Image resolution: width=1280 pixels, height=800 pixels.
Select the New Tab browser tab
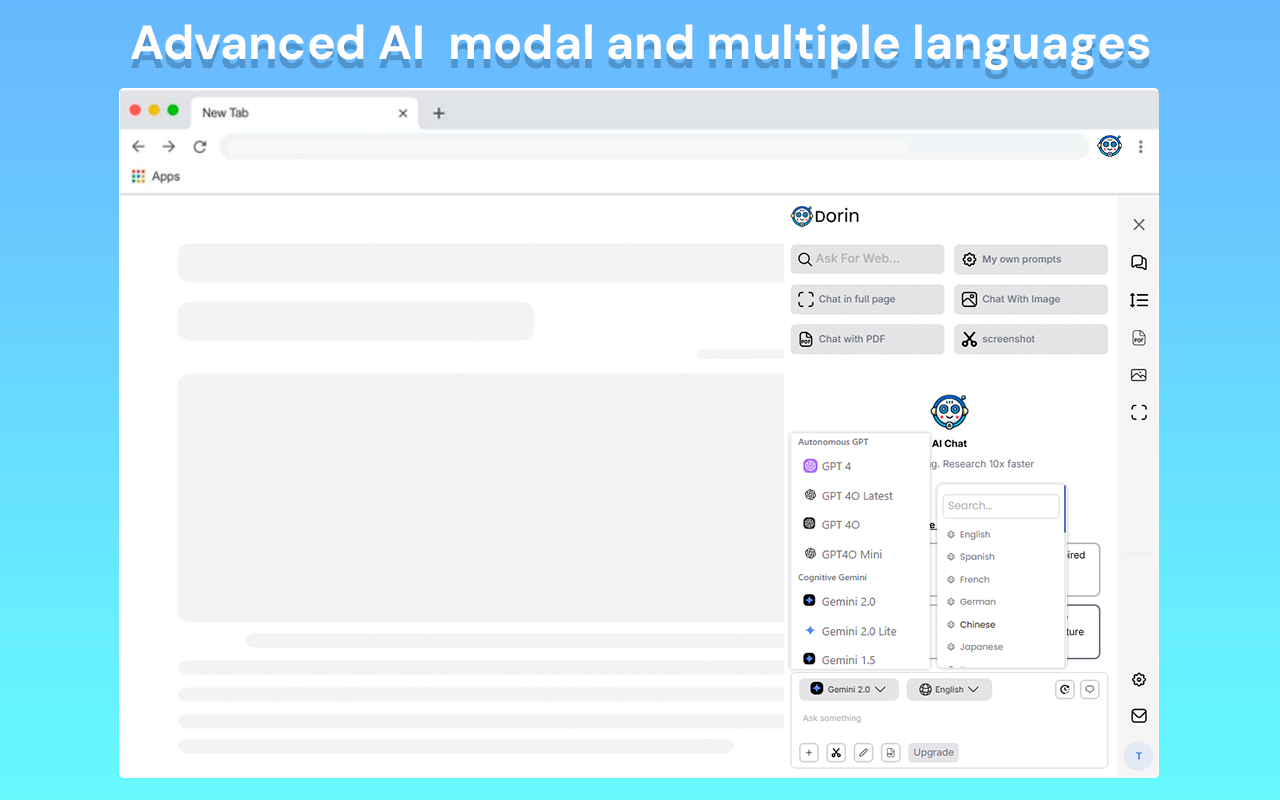pyautogui.click(x=305, y=113)
